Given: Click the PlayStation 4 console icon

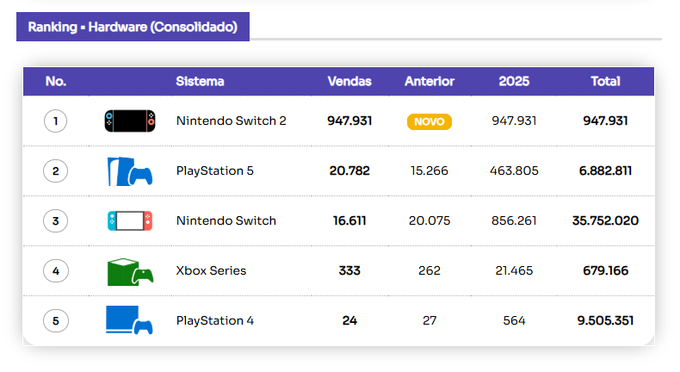Looking at the screenshot, I should (x=129, y=320).
